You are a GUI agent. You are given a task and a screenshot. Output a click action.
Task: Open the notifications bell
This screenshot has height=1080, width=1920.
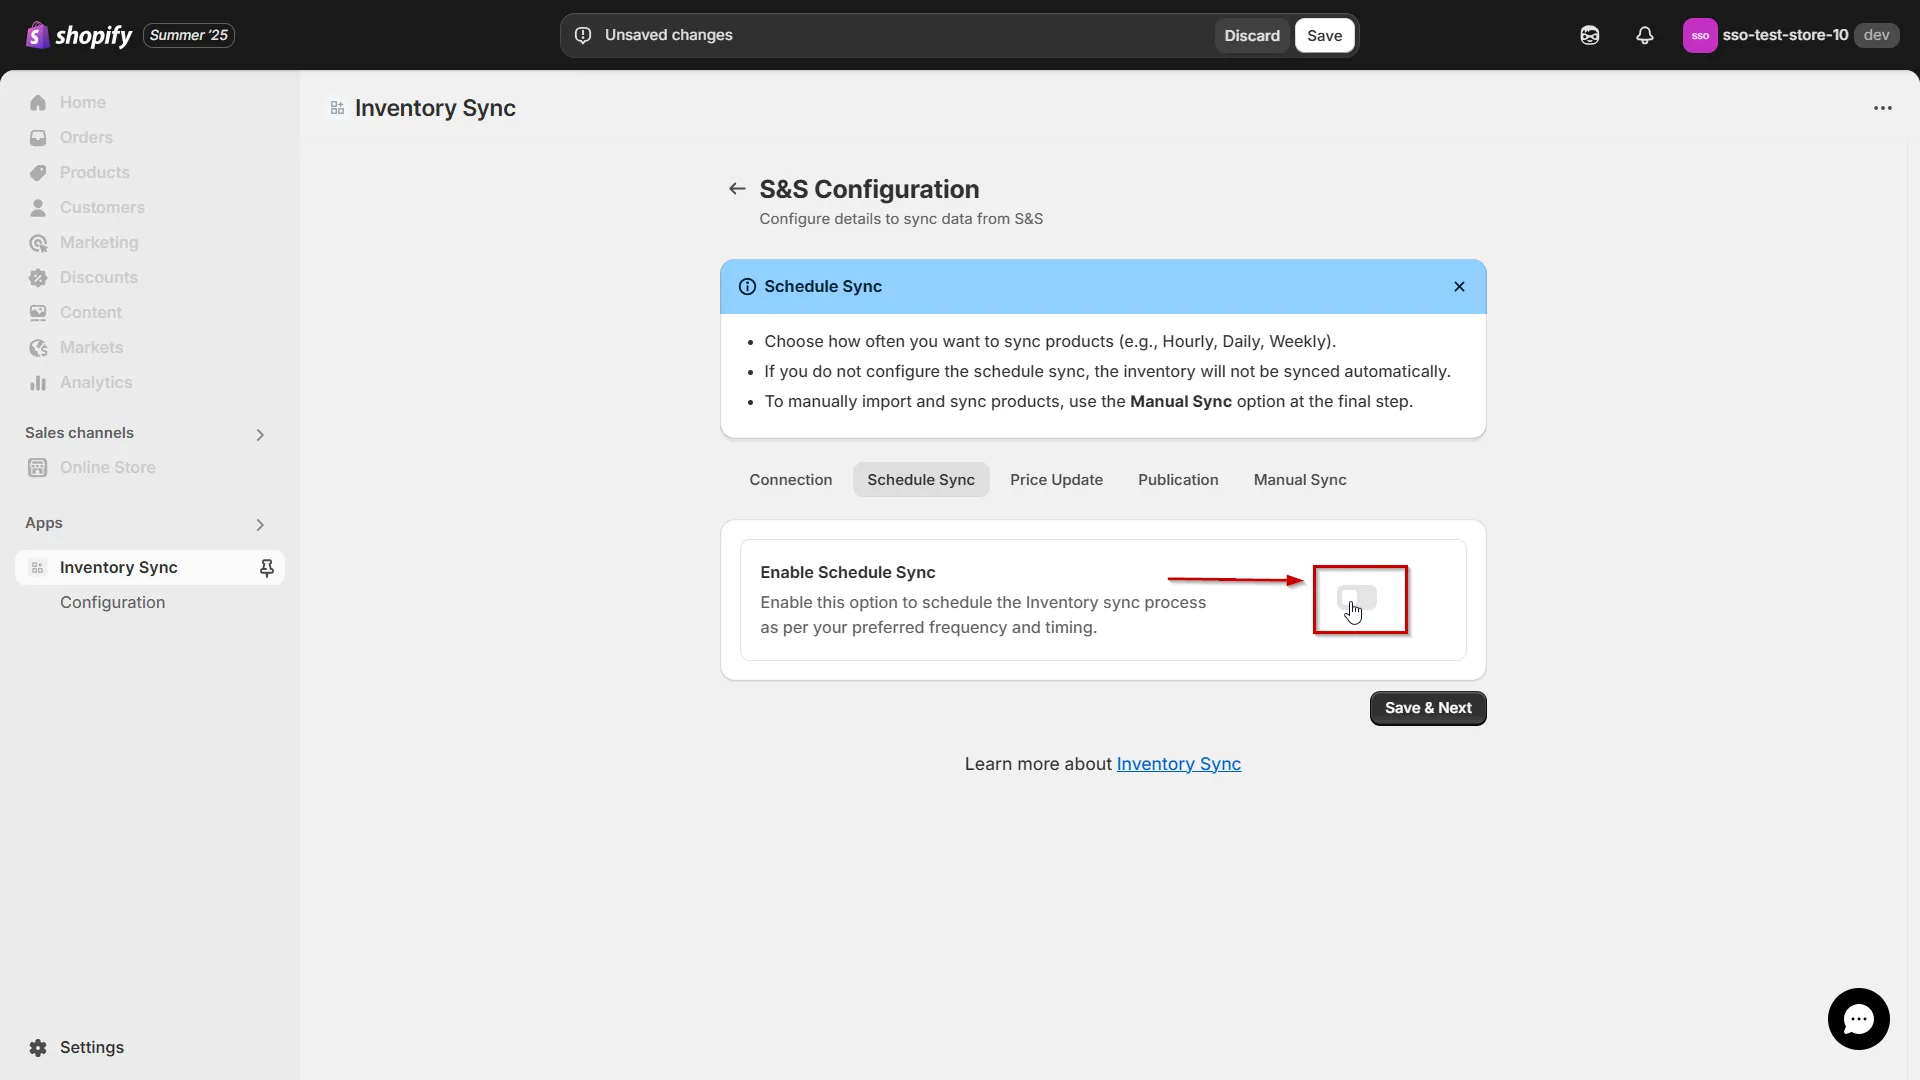(x=1645, y=35)
